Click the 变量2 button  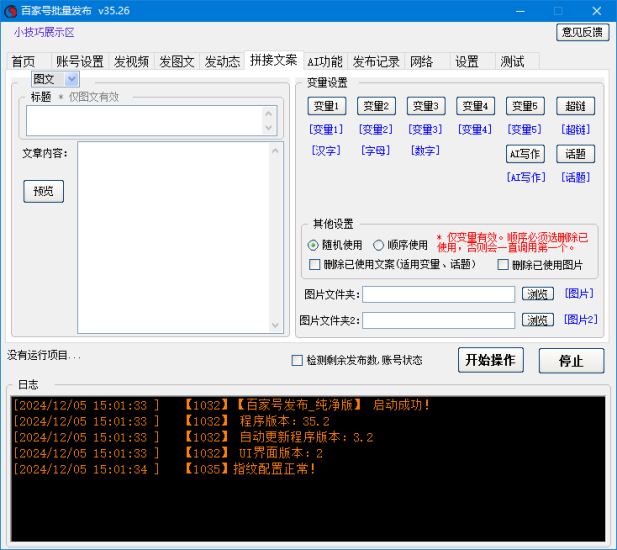coord(376,106)
